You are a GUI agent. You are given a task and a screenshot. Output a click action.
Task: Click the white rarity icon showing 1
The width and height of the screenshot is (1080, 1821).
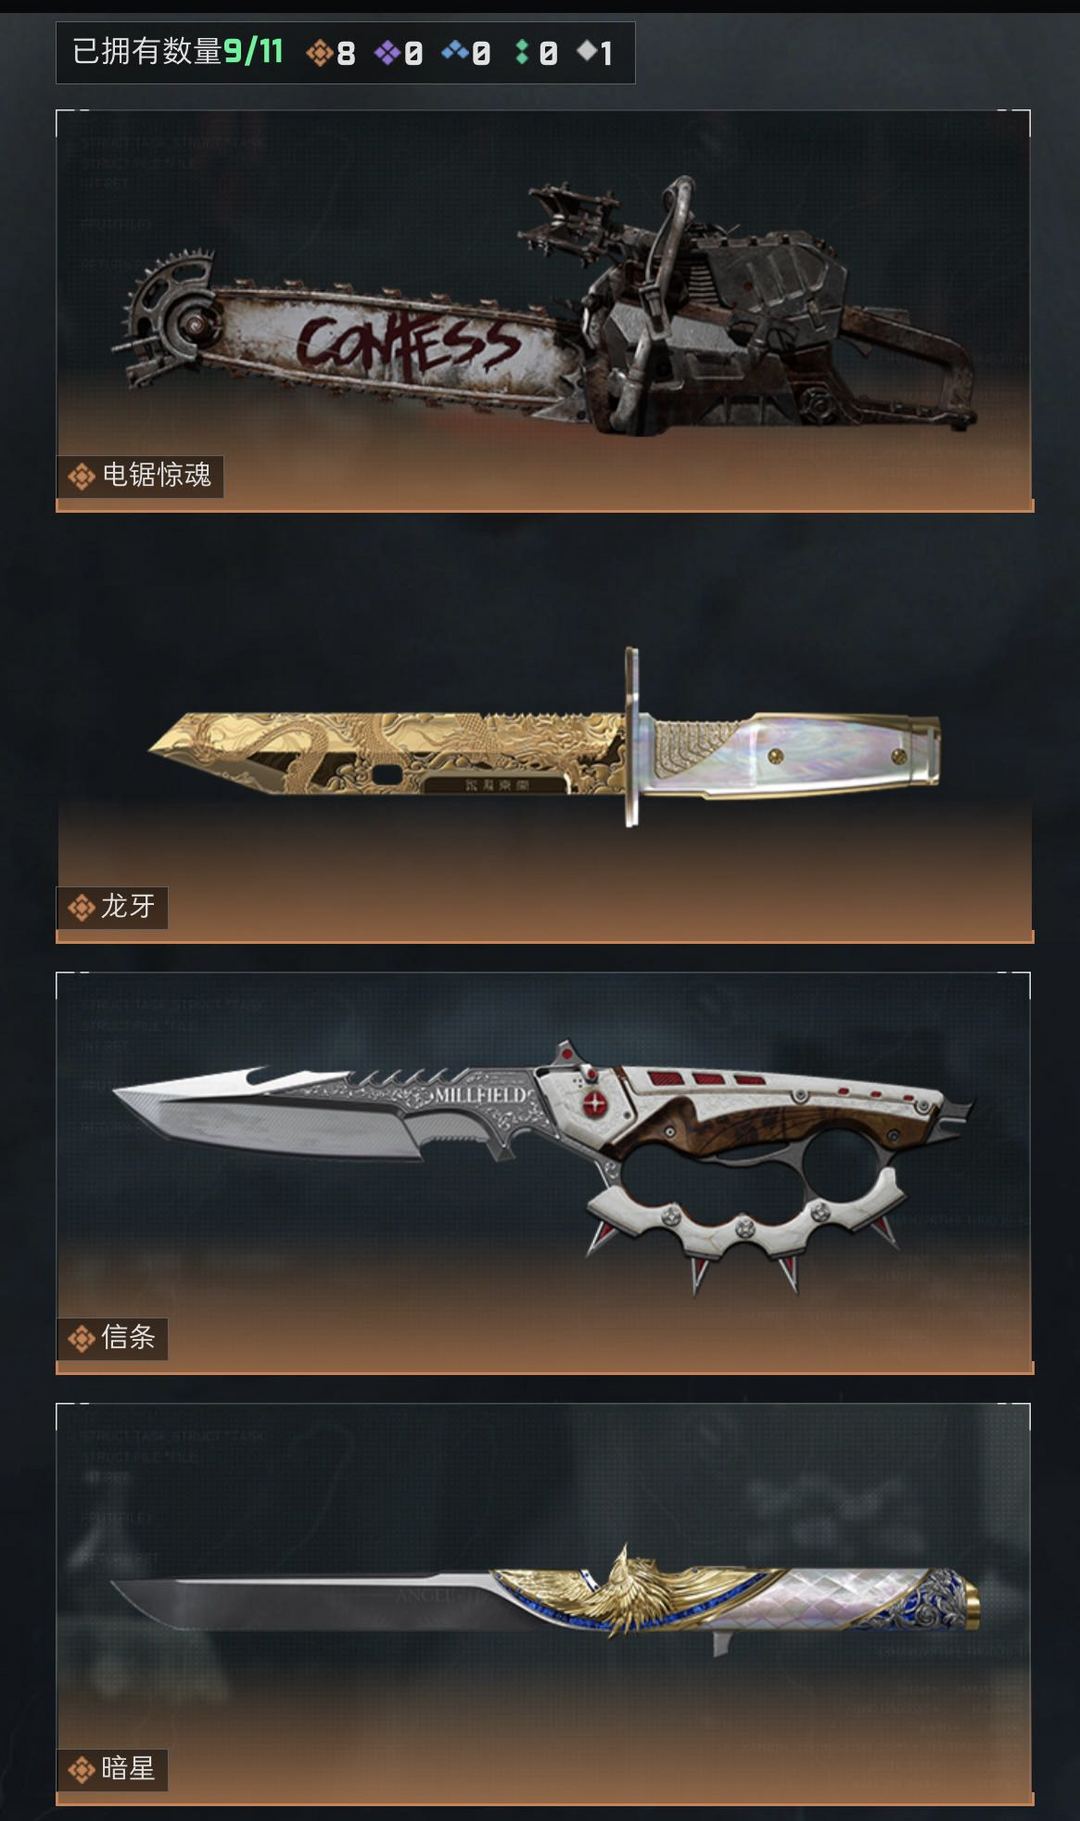coord(586,50)
